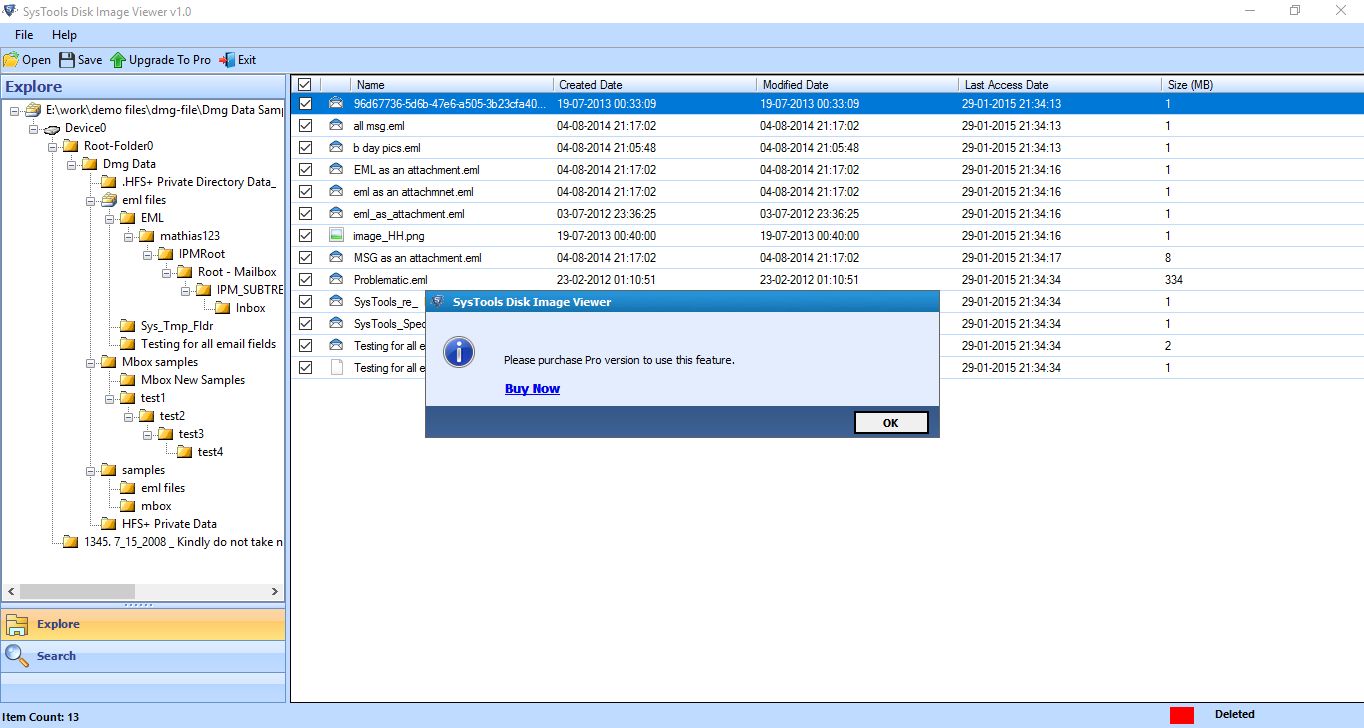This screenshot has height=728, width=1364.
Task: Collapse the eml files node
Action: click(x=90, y=200)
